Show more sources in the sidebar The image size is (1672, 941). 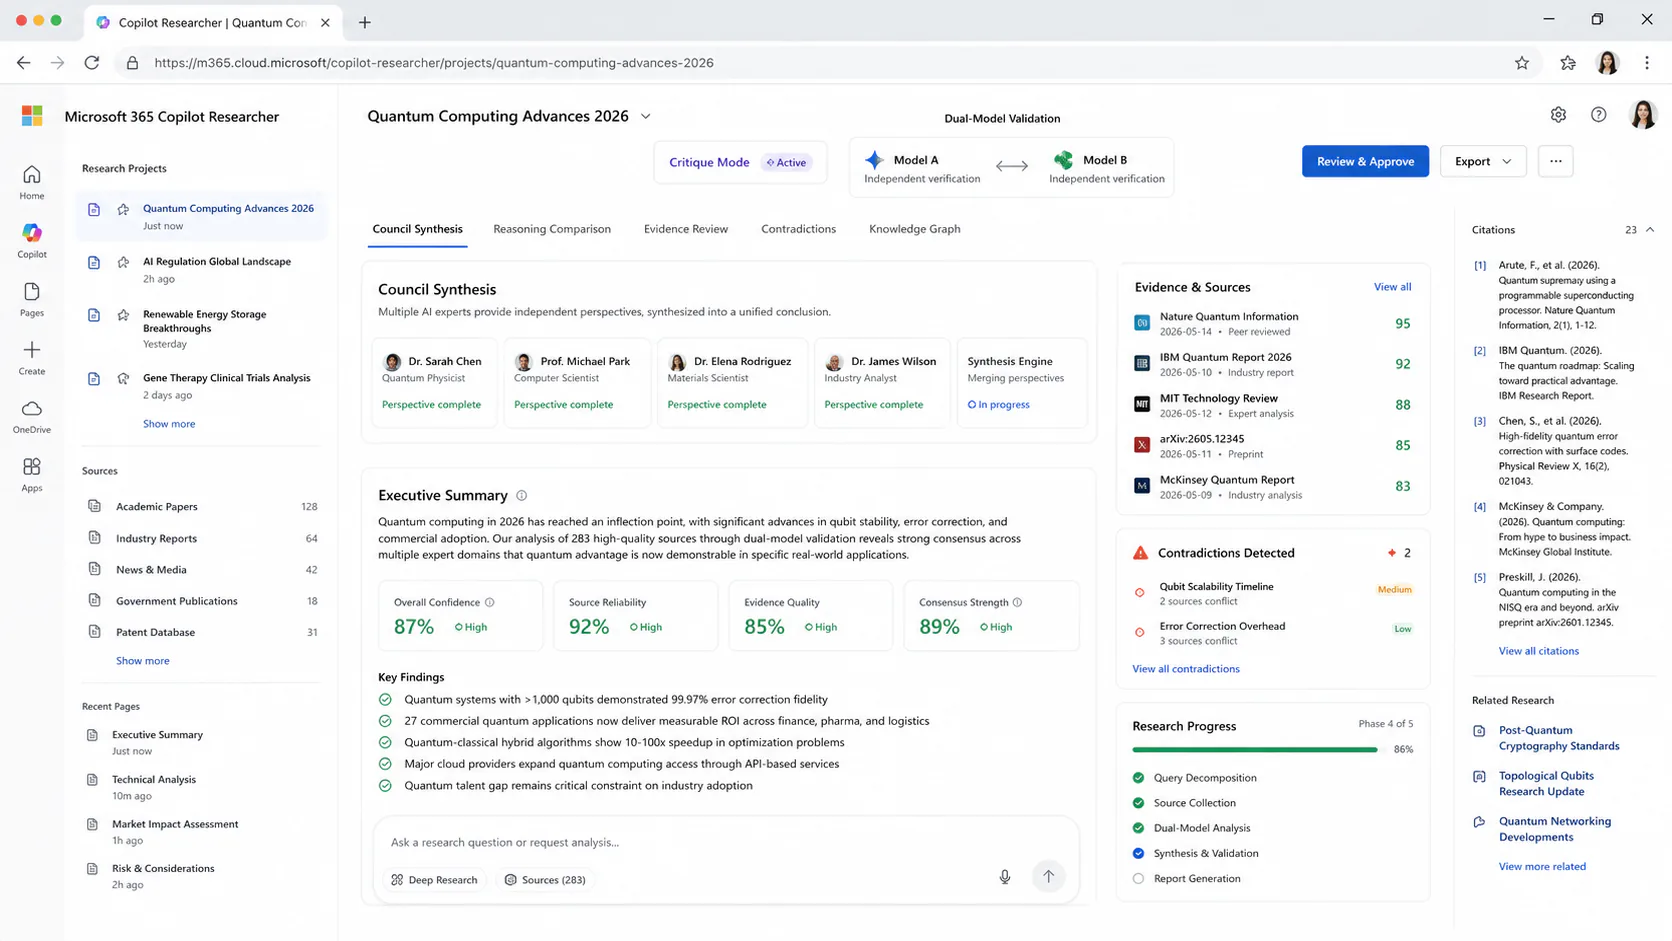point(143,661)
